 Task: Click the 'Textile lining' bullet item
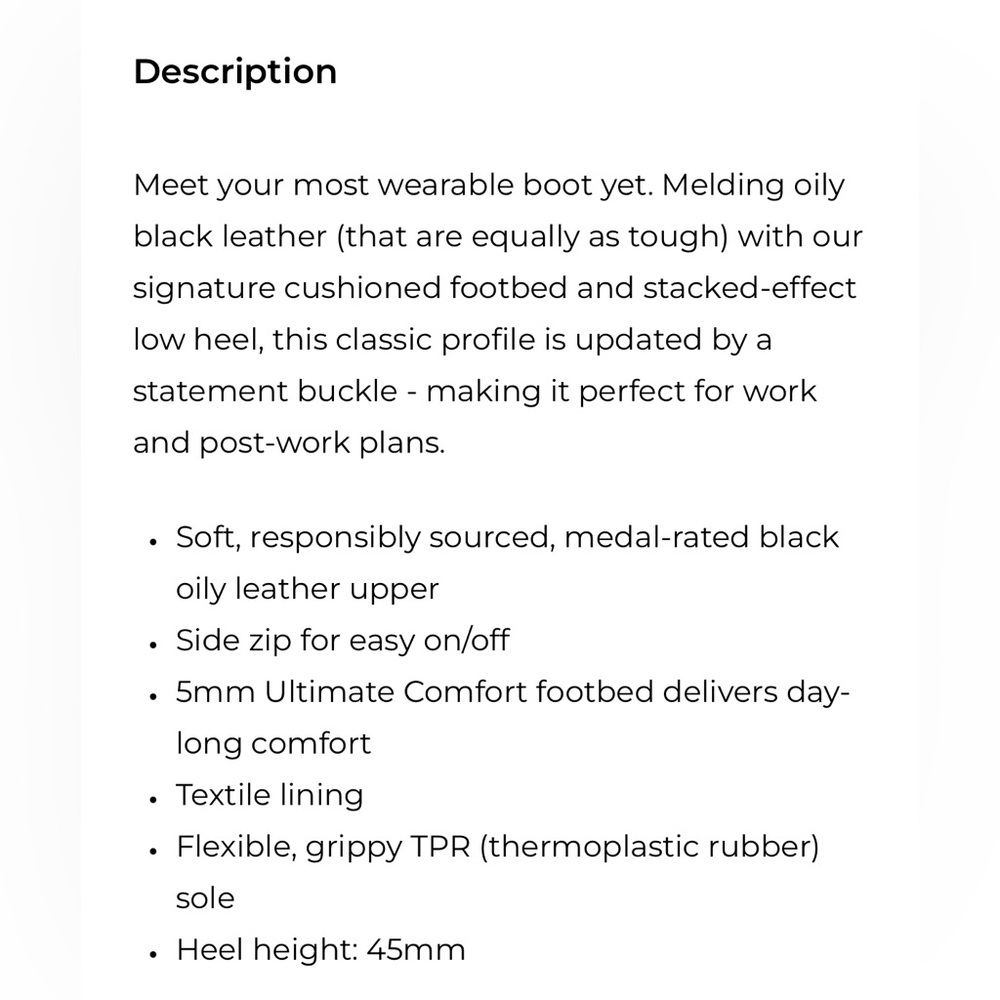point(270,795)
